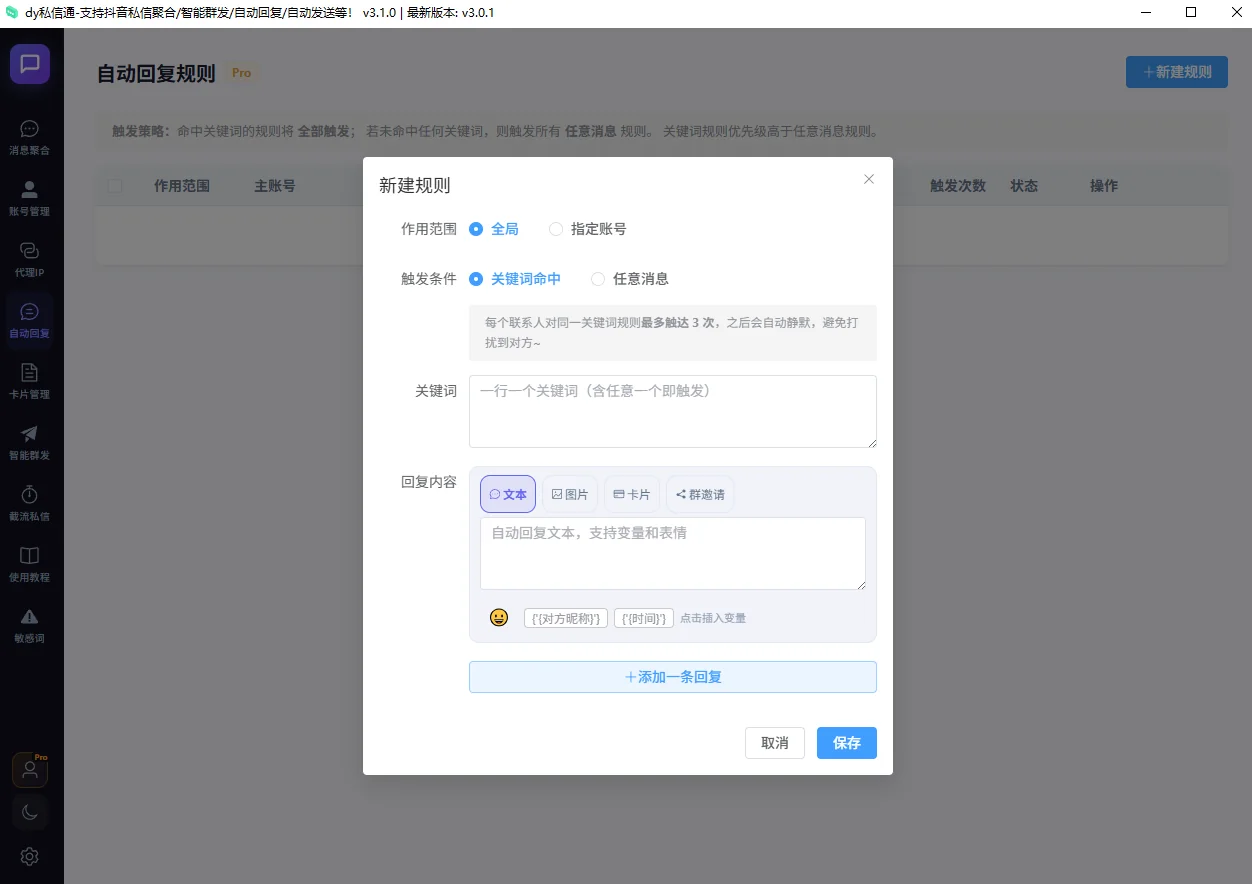The width and height of the screenshot is (1252, 884).
Task: Open 敏感词 in the sidebar
Action: coord(30,626)
